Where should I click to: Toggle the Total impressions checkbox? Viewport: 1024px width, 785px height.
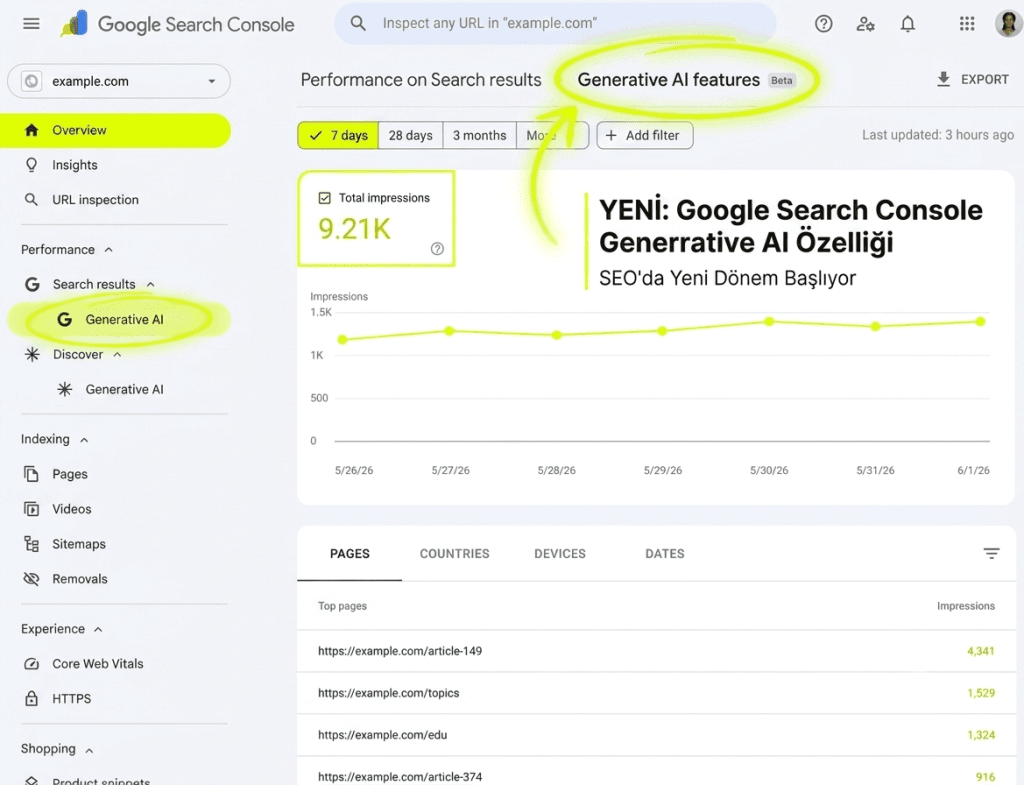click(325, 198)
